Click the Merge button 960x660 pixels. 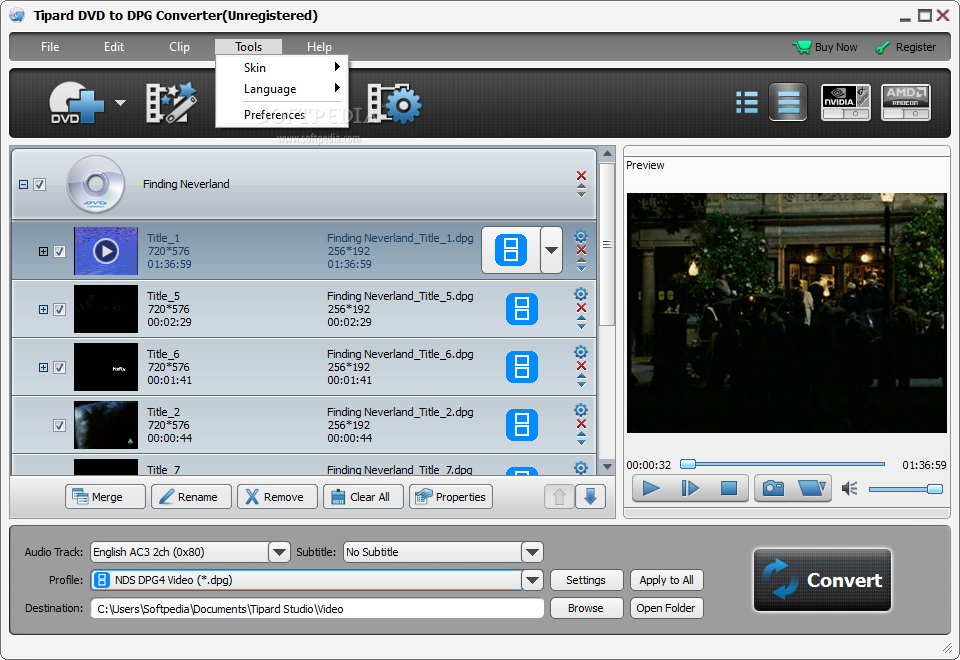coord(105,497)
